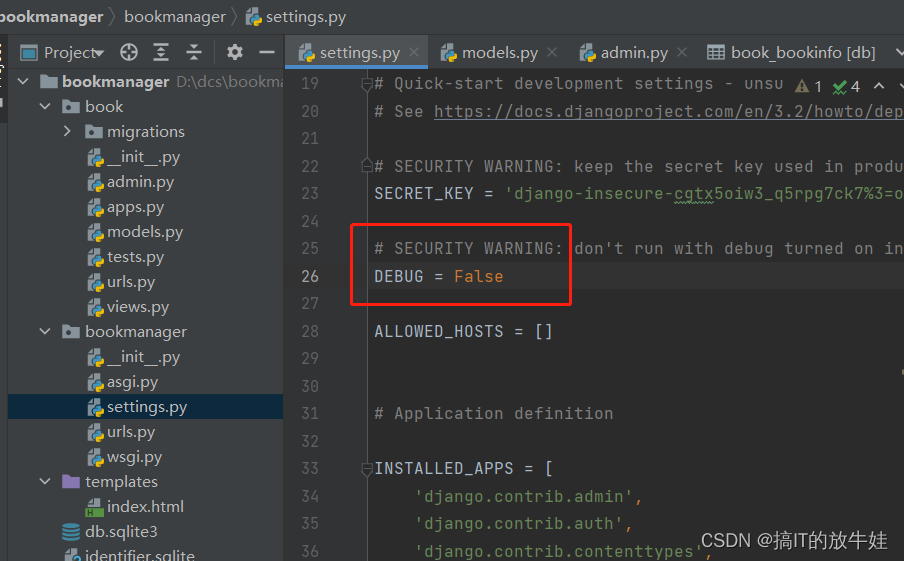Screen dimensions: 904x561
Task: Select __init__.py under book folder
Action: 134,157
